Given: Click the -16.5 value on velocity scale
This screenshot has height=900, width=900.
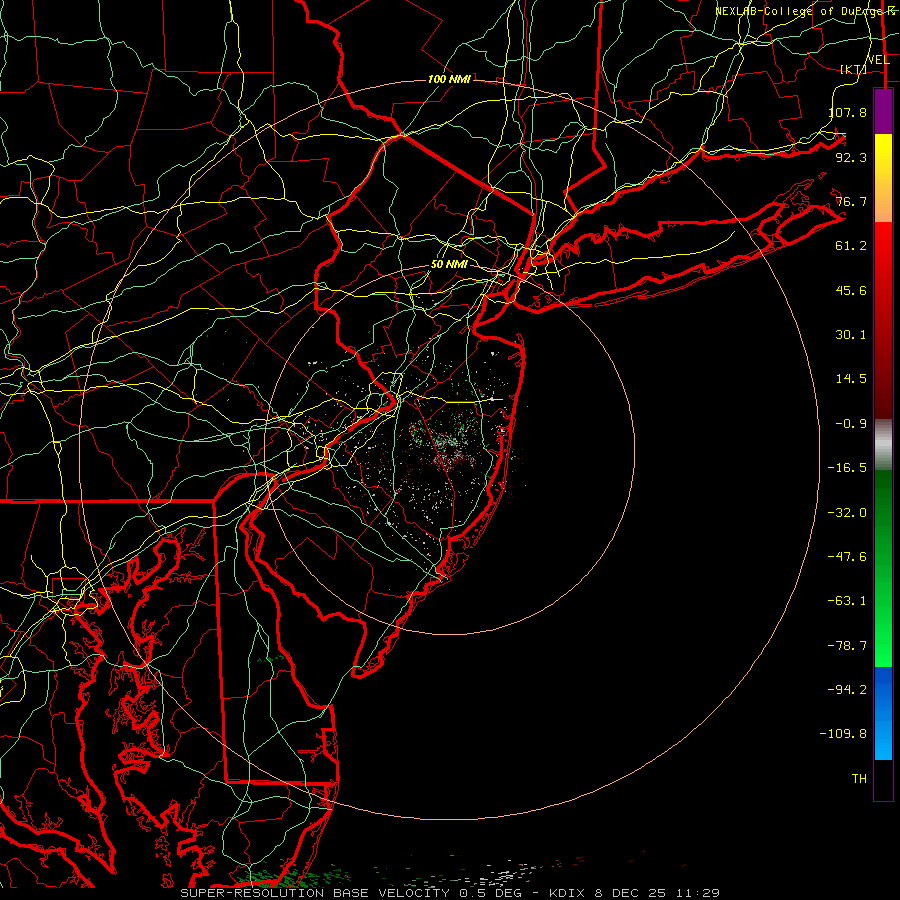Looking at the screenshot, I should (848, 468).
